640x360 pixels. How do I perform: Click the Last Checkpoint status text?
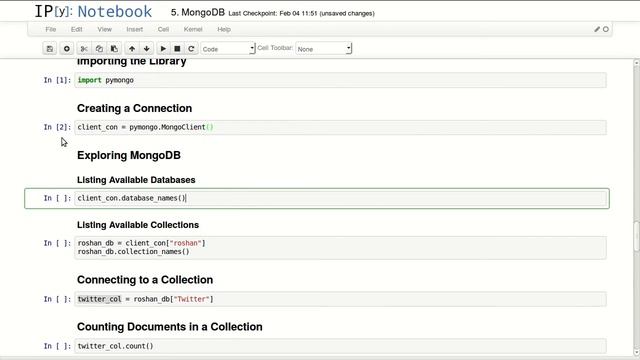click(301, 13)
